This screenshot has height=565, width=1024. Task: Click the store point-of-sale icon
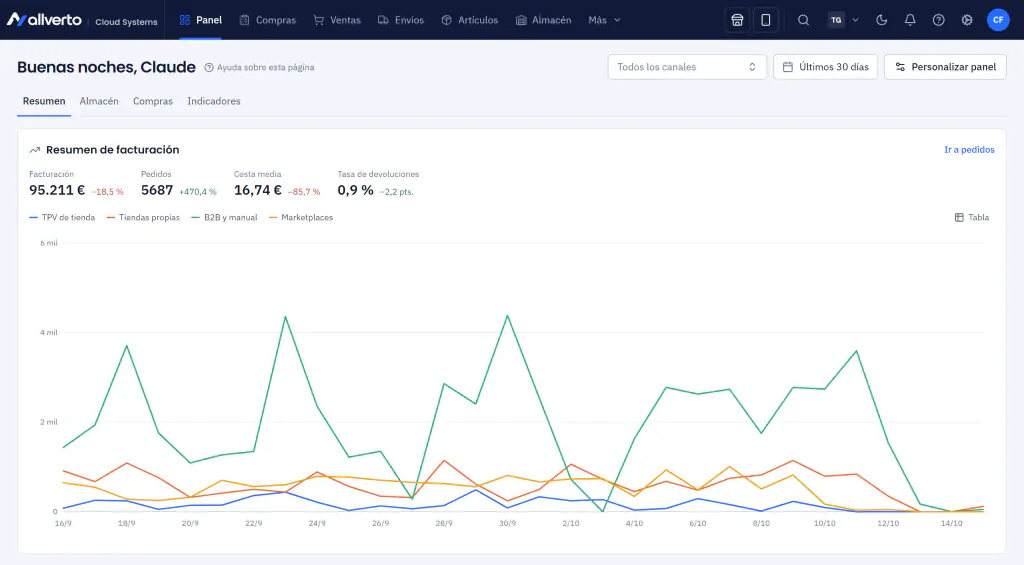(737, 20)
